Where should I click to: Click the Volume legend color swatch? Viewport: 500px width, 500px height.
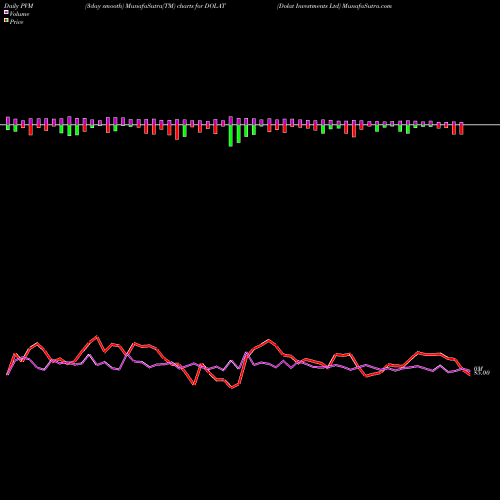[6, 12]
